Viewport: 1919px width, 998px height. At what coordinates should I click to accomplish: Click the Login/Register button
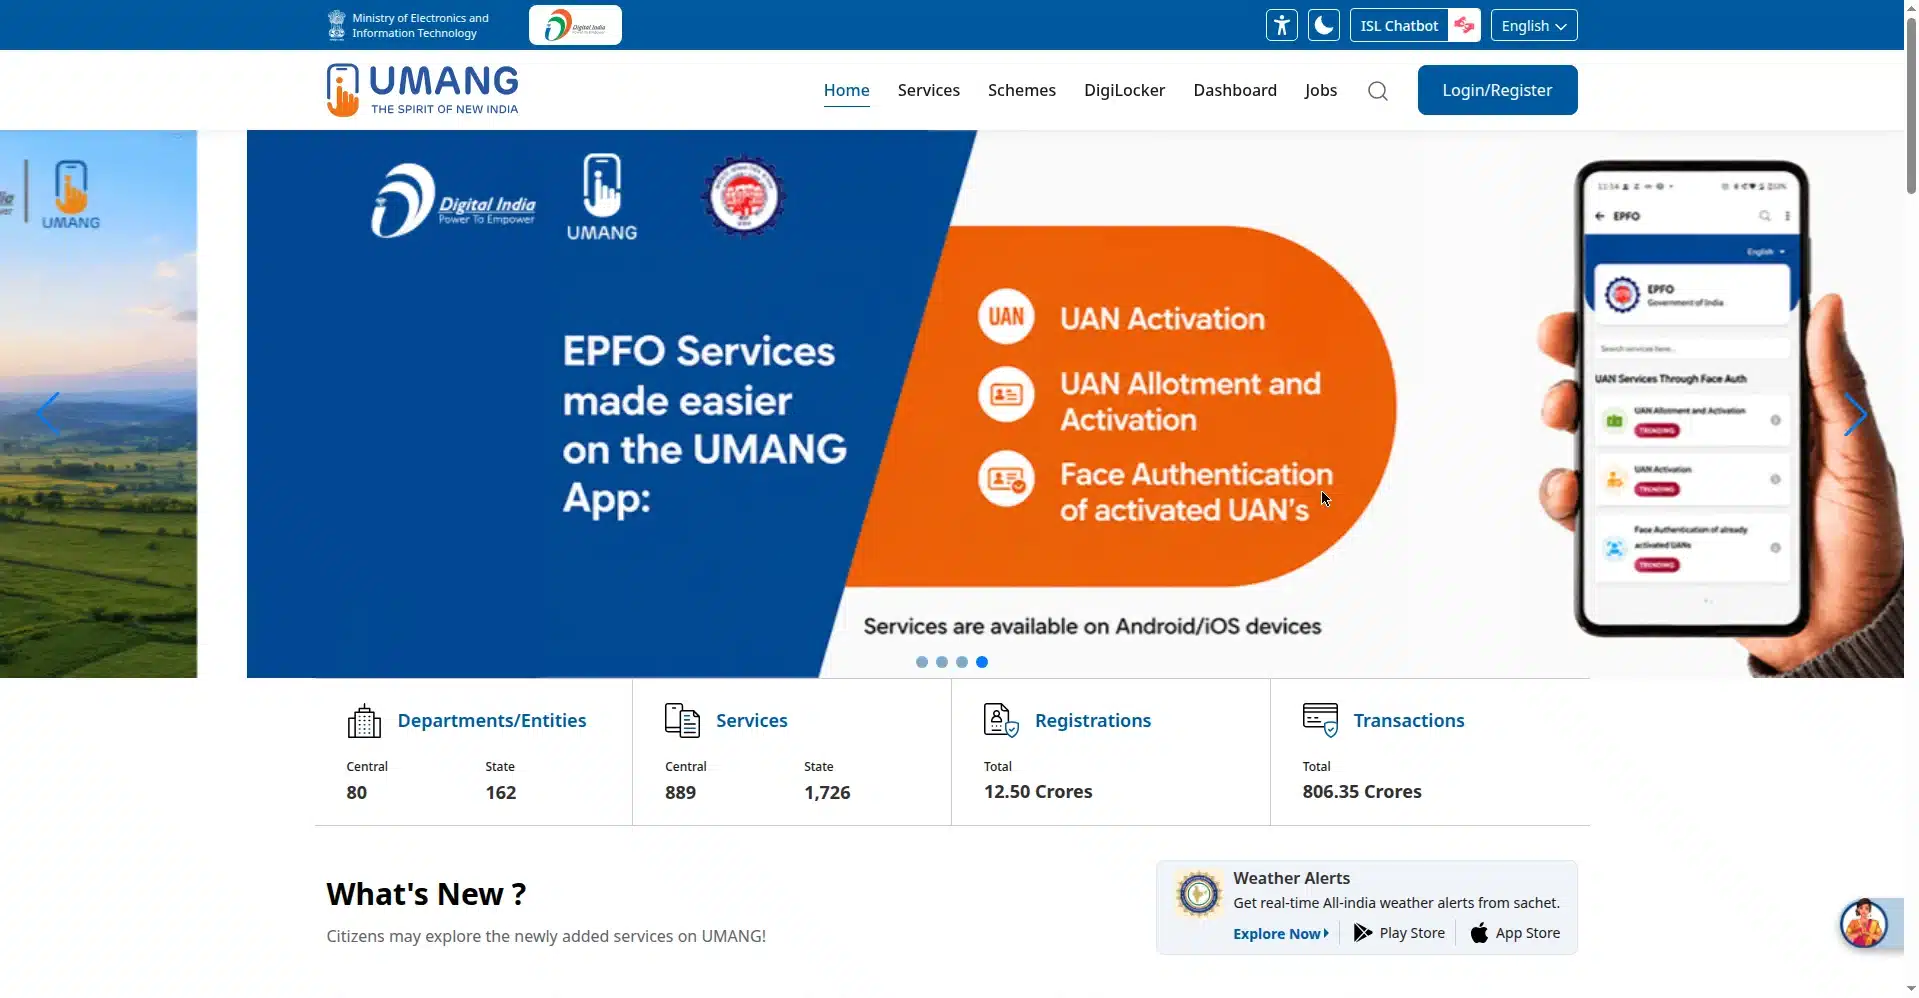coord(1497,90)
